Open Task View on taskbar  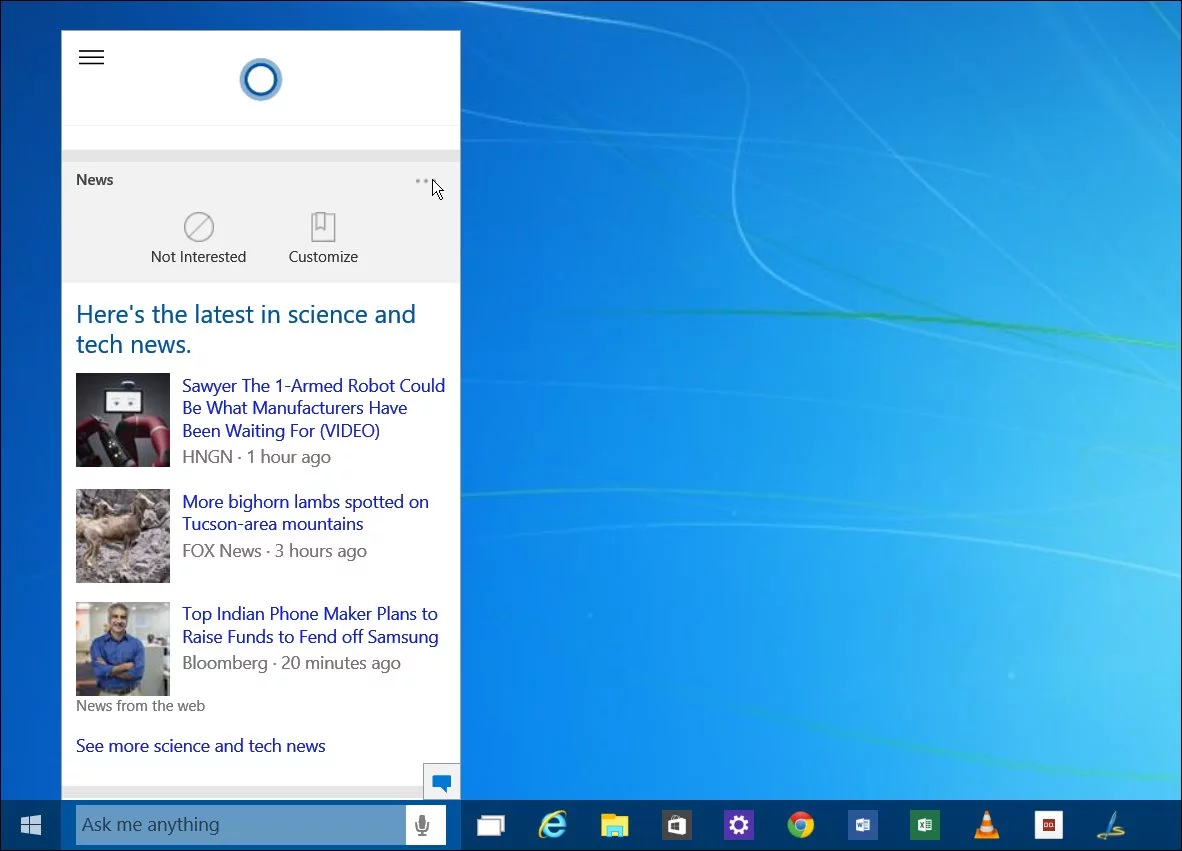coord(491,825)
